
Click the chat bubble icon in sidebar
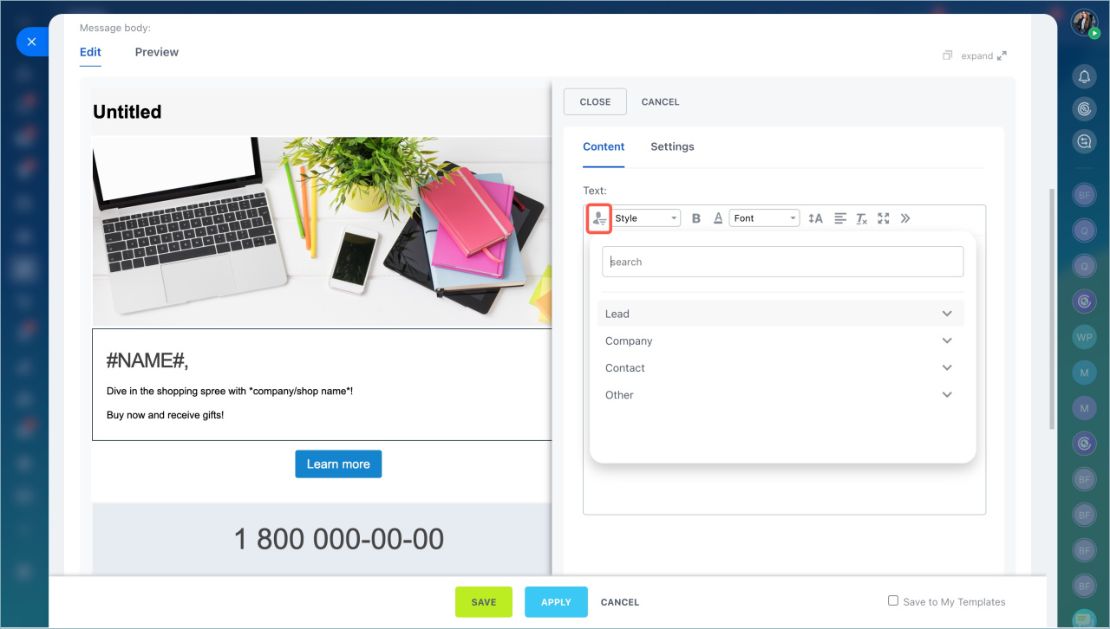point(1084,142)
